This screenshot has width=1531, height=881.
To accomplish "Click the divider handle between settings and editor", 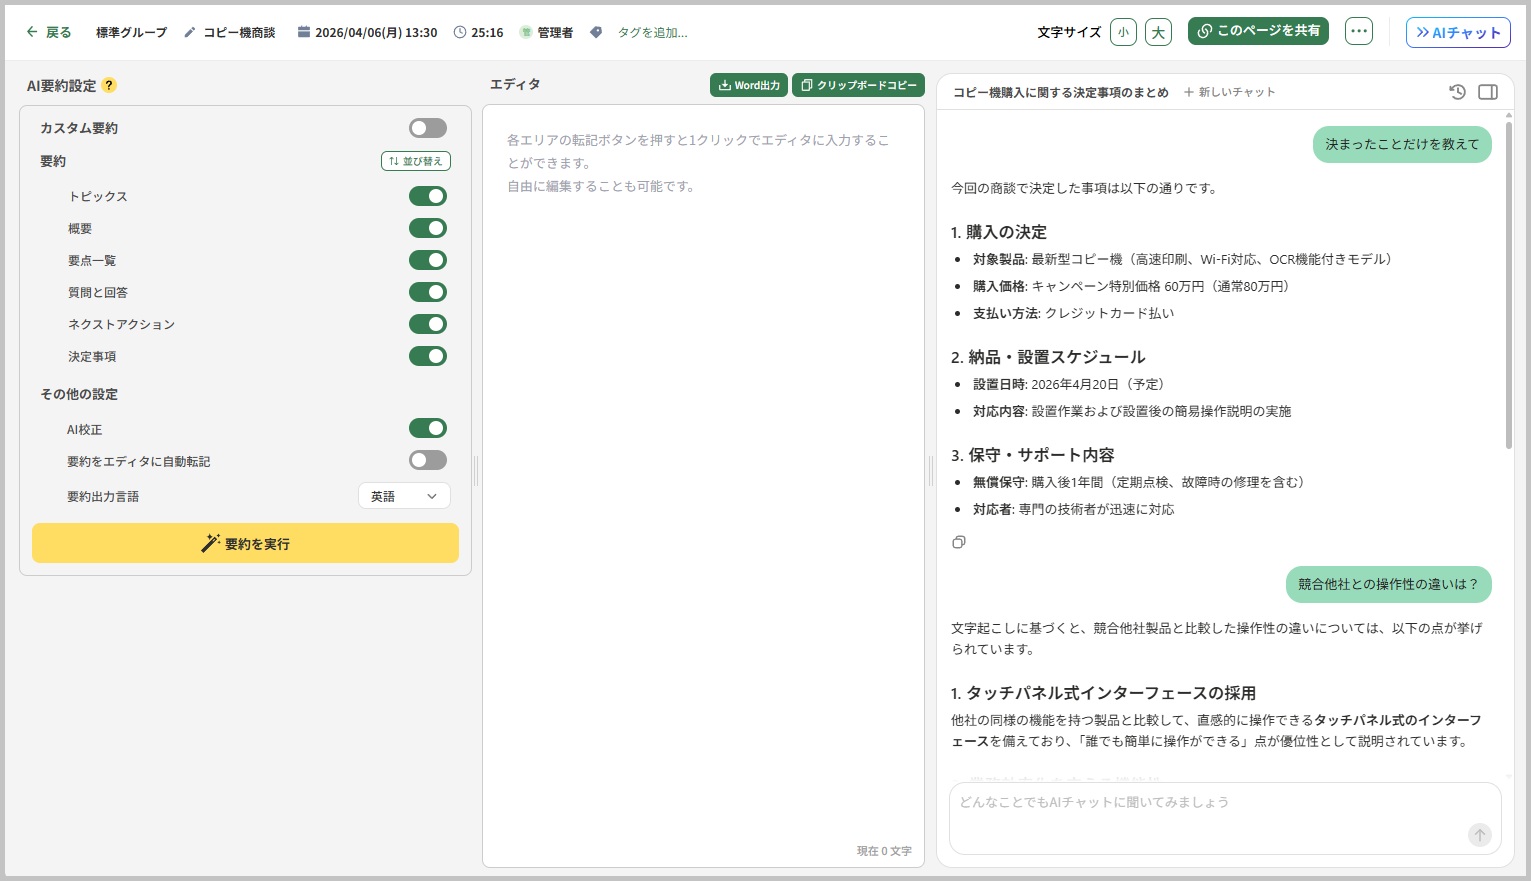I will pos(476,471).
